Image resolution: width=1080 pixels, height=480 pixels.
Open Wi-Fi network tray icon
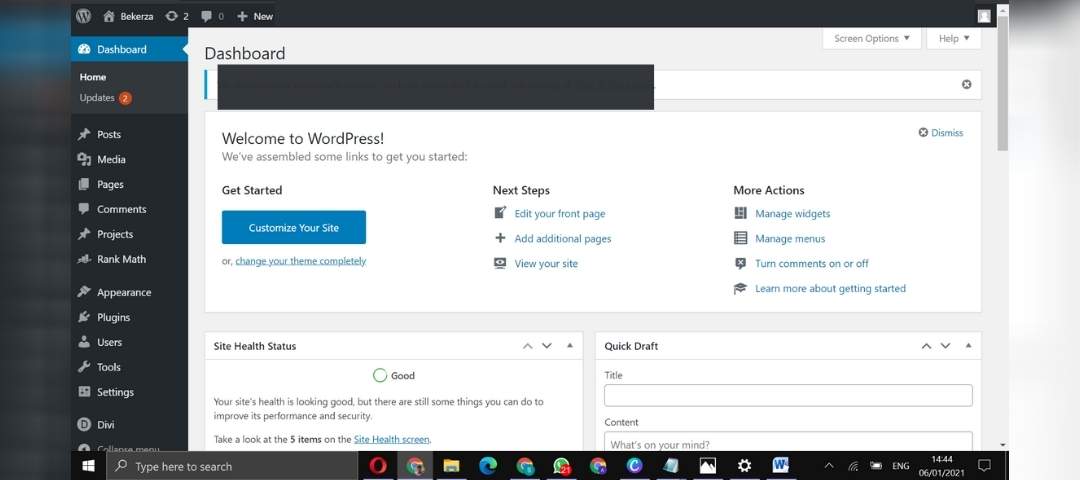[853, 466]
